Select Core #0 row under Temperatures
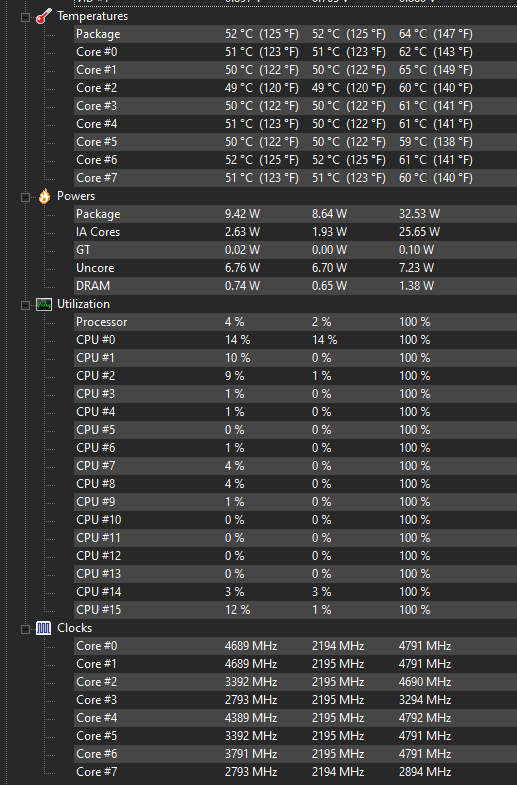The image size is (517, 785). coord(295,52)
